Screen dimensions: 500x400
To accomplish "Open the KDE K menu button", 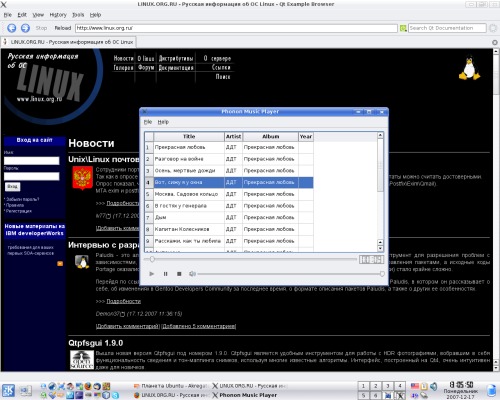I will click(x=8, y=391).
